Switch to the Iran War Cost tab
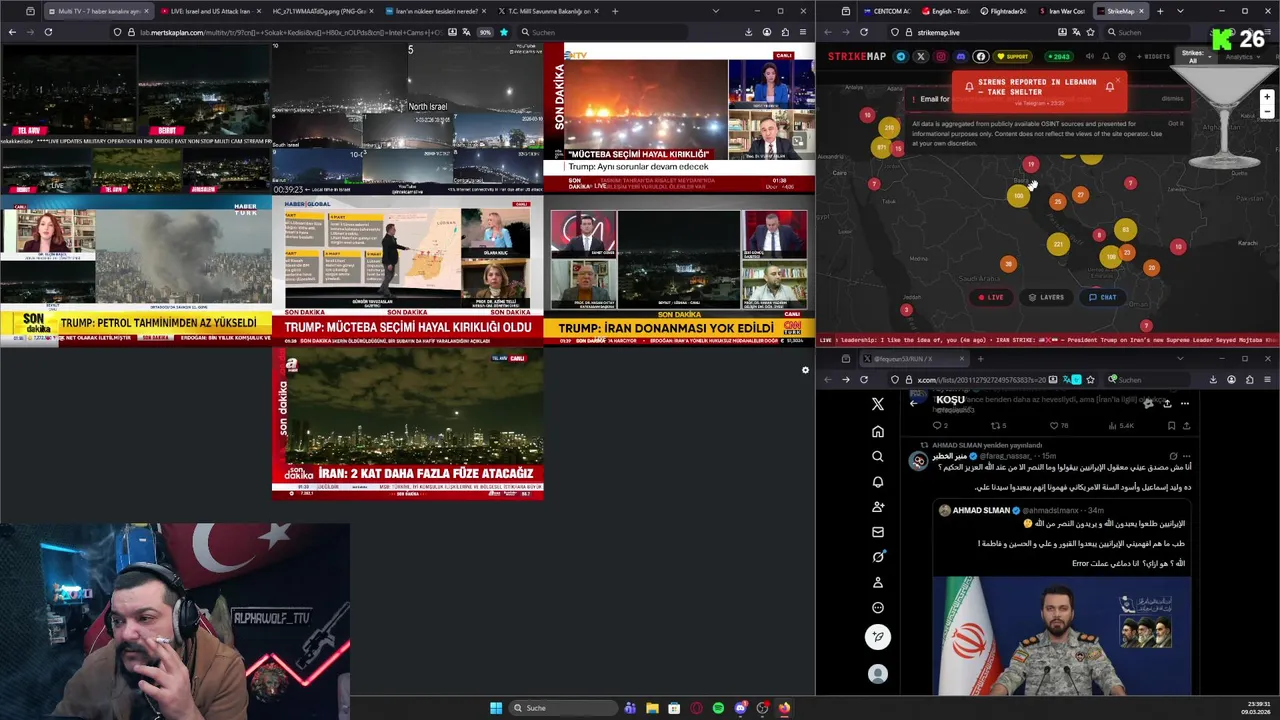Screen dimensions: 1280x720 pyautogui.click(x=1060, y=11)
